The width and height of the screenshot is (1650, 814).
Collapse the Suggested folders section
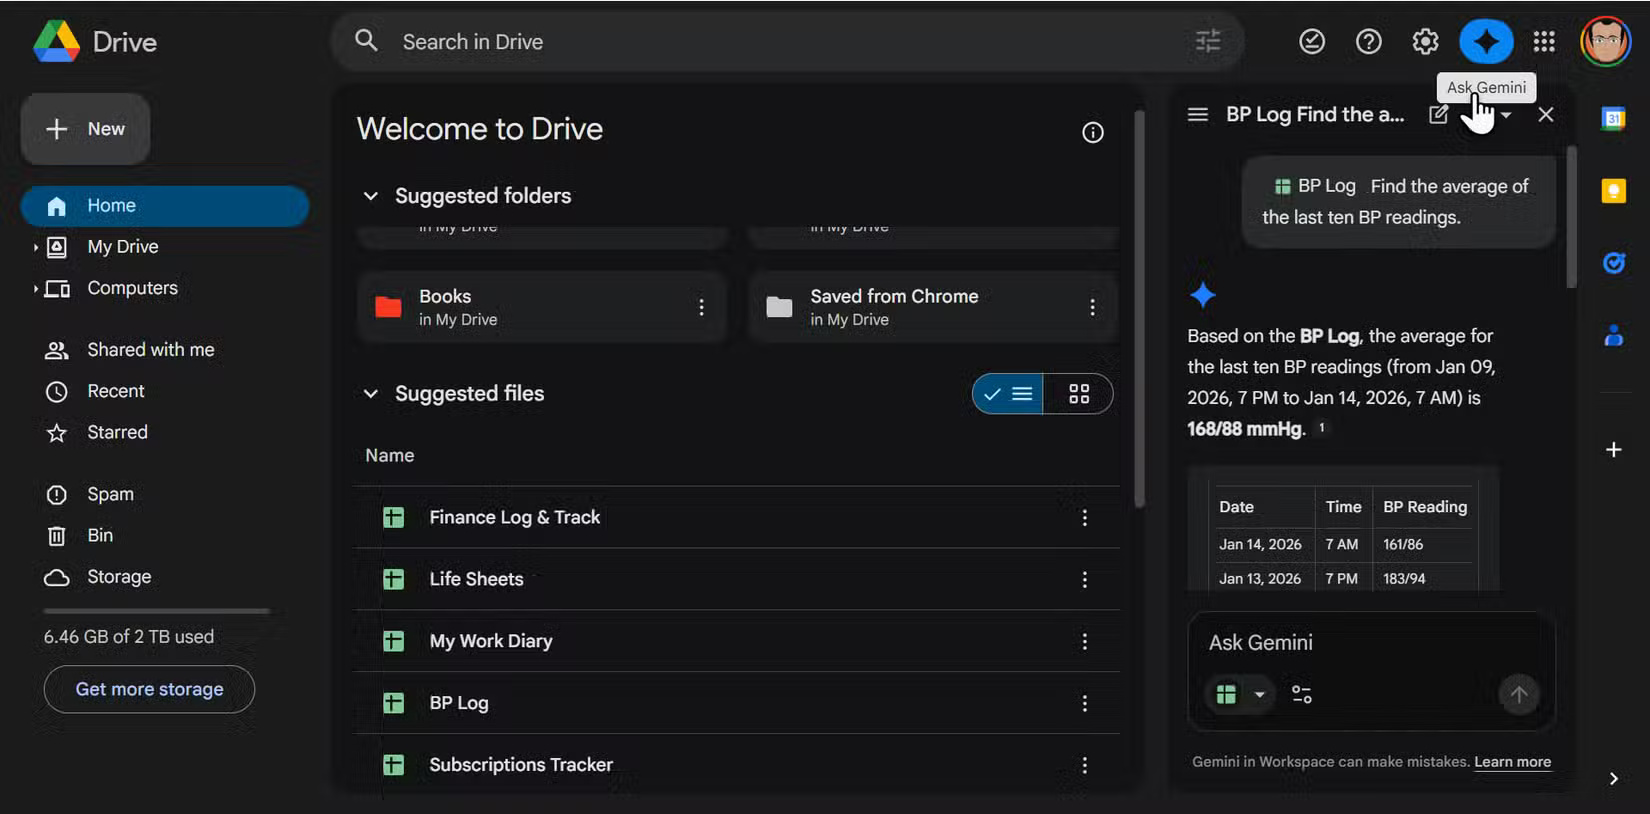pyautogui.click(x=370, y=196)
